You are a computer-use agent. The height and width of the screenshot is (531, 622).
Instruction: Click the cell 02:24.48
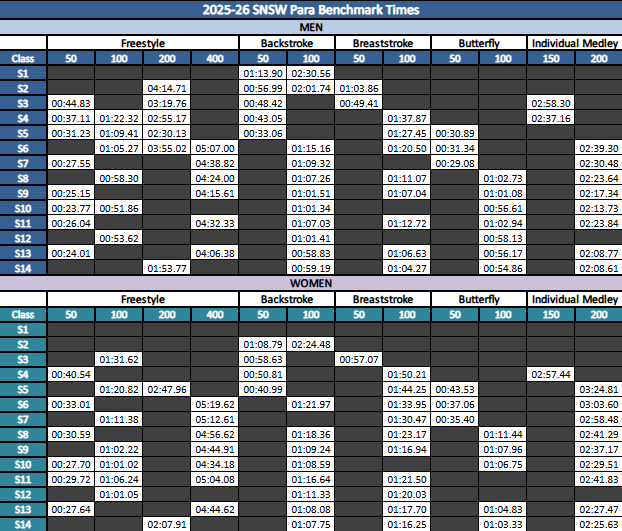(x=311, y=344)
